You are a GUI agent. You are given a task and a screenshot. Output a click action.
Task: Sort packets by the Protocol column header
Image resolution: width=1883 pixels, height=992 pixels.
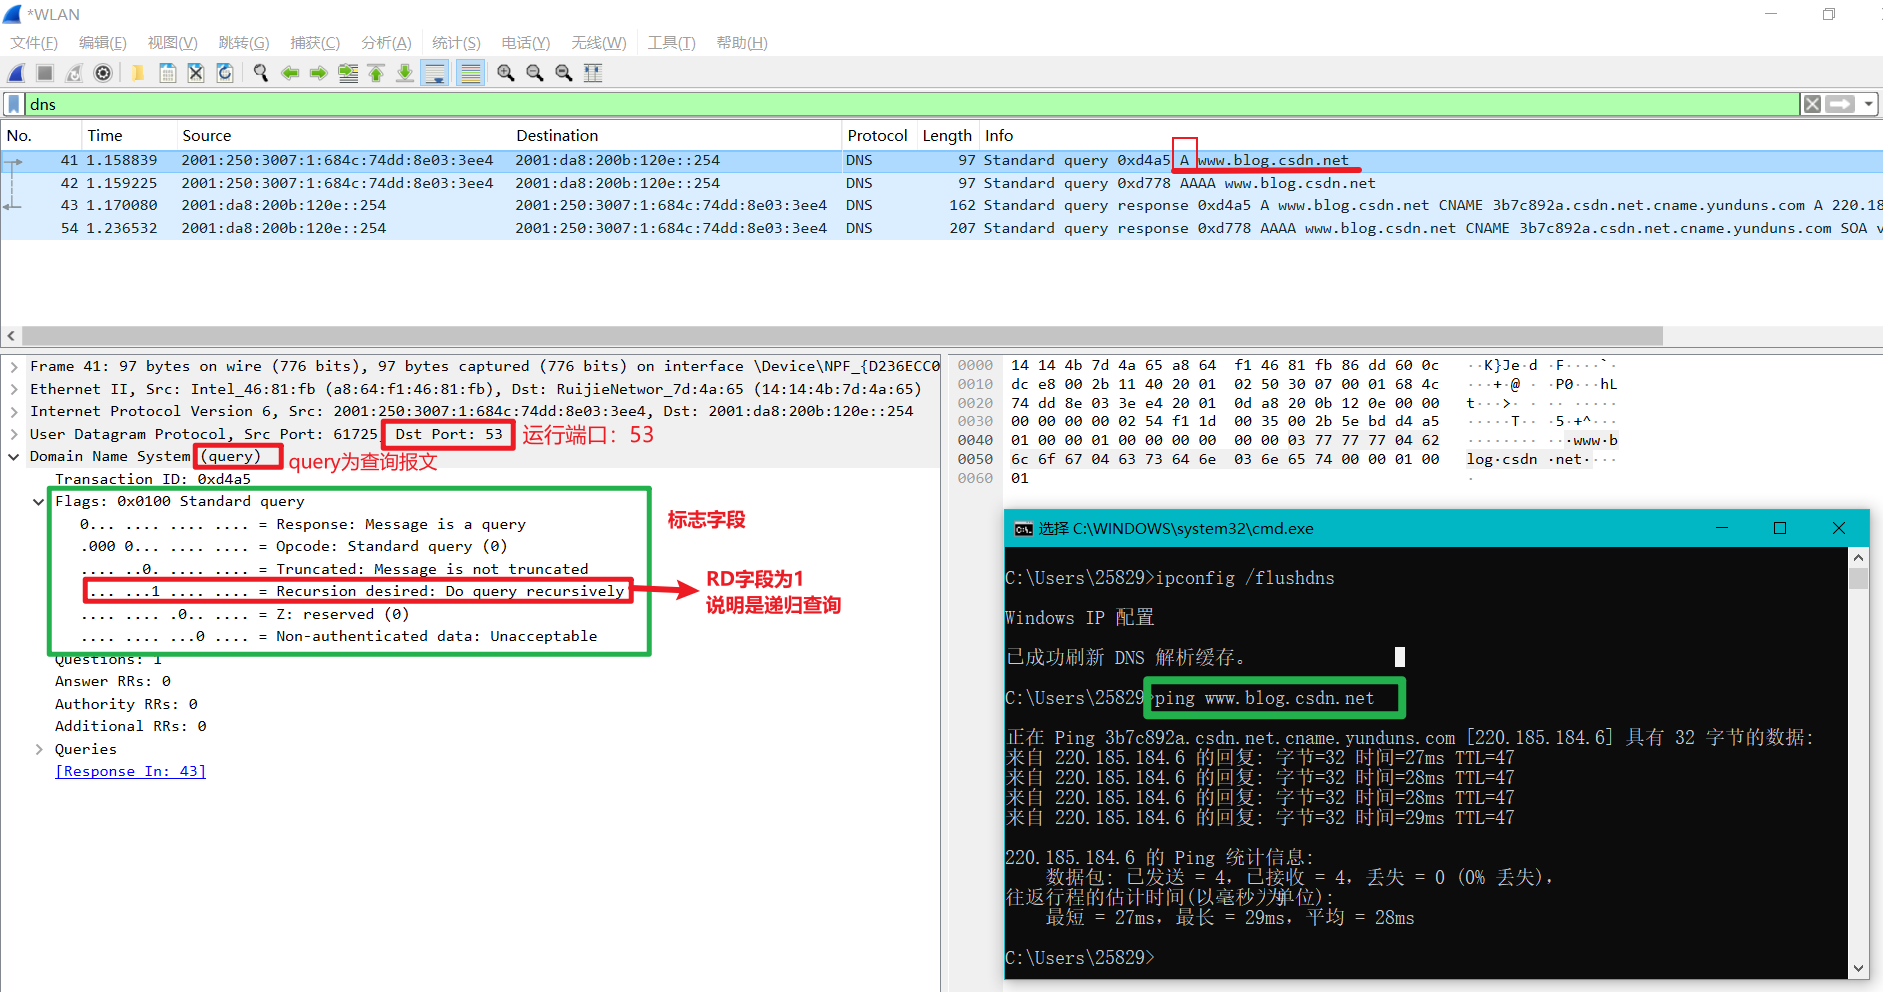877,135
